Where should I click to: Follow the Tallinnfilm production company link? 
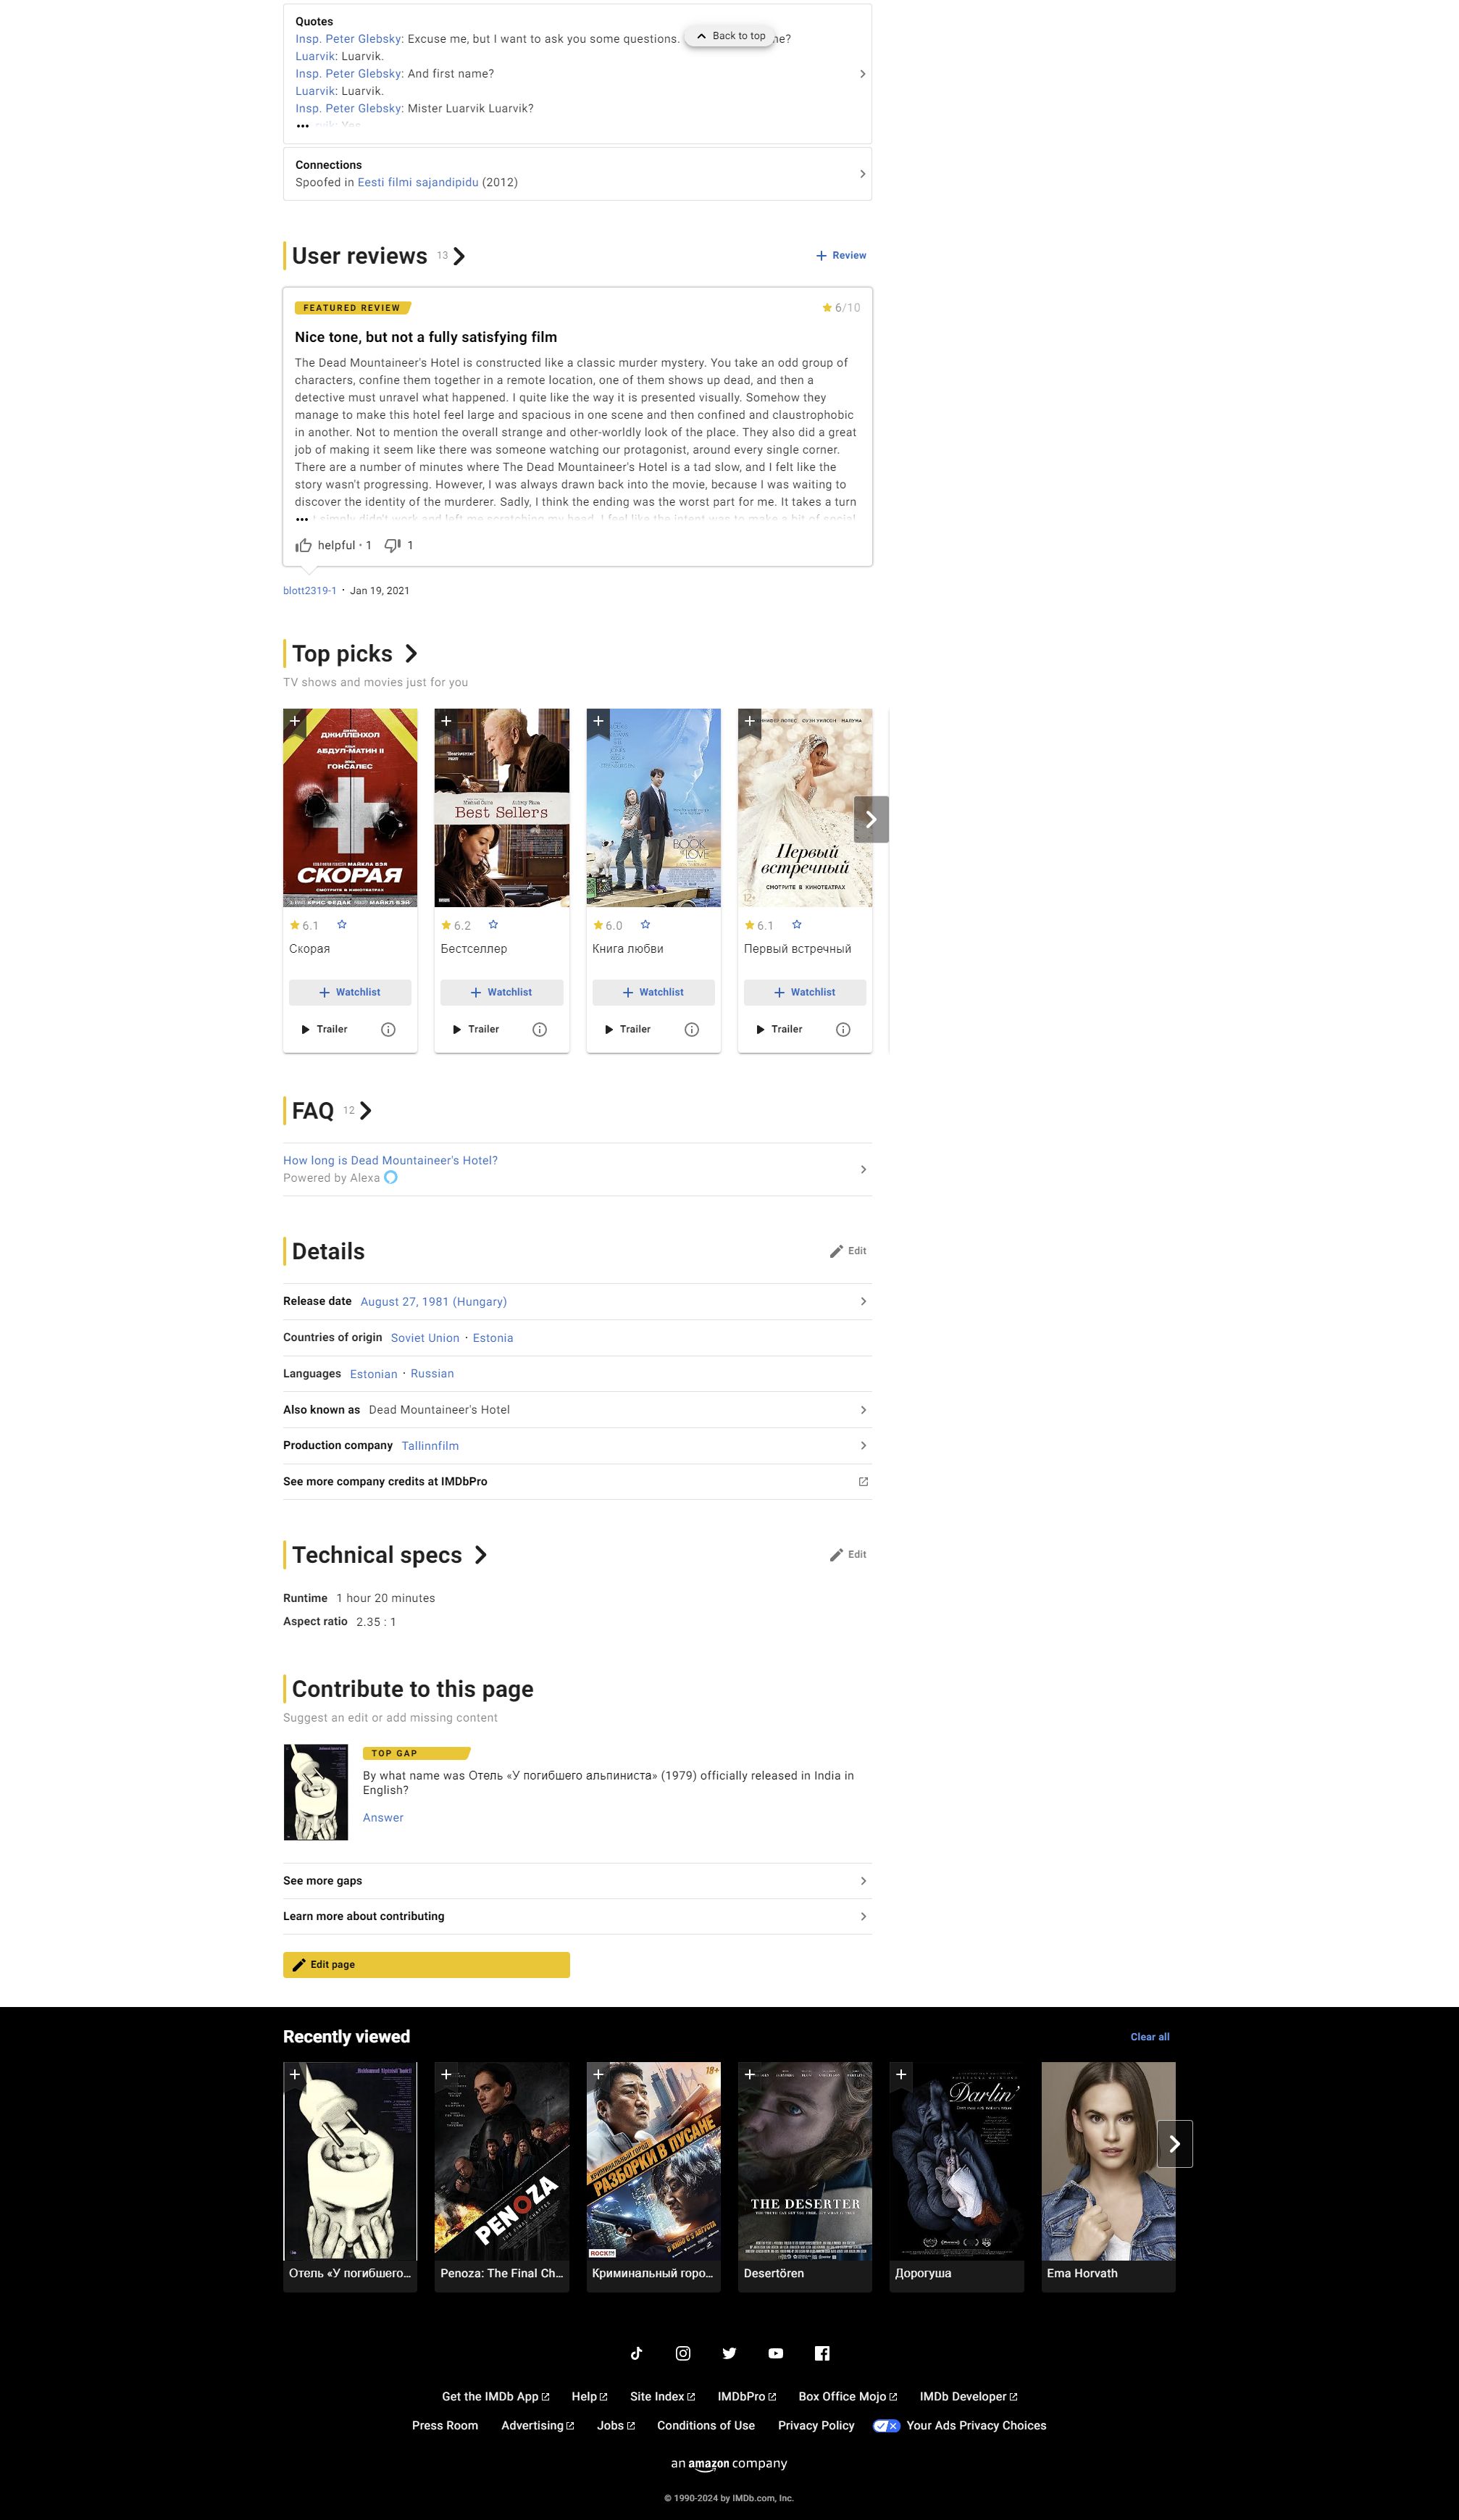(x=430, y=1446)
